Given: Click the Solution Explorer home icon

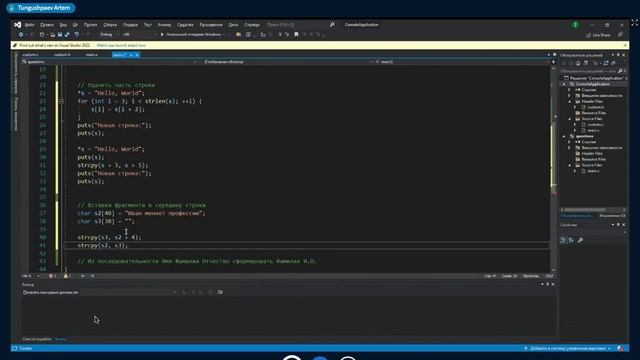Looking at the screenshot, I should tap(578, 63).
